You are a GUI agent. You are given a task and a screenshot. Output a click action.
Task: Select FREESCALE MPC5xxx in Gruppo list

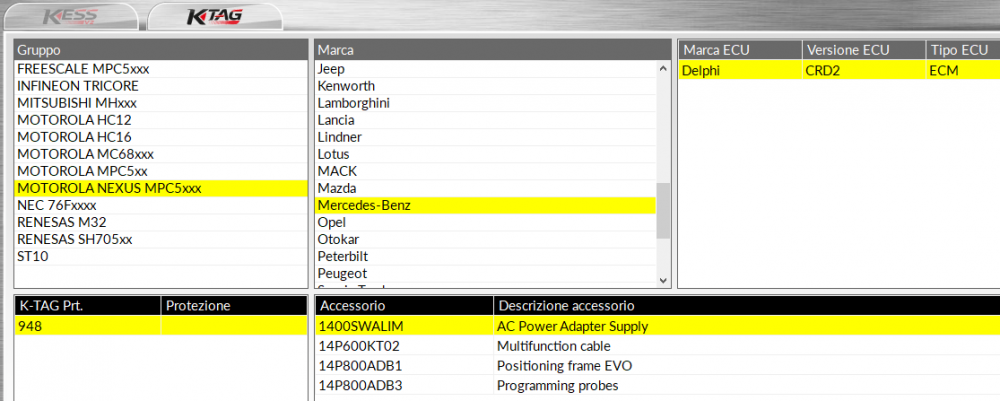pyautogui.click(x=83, y=69)
